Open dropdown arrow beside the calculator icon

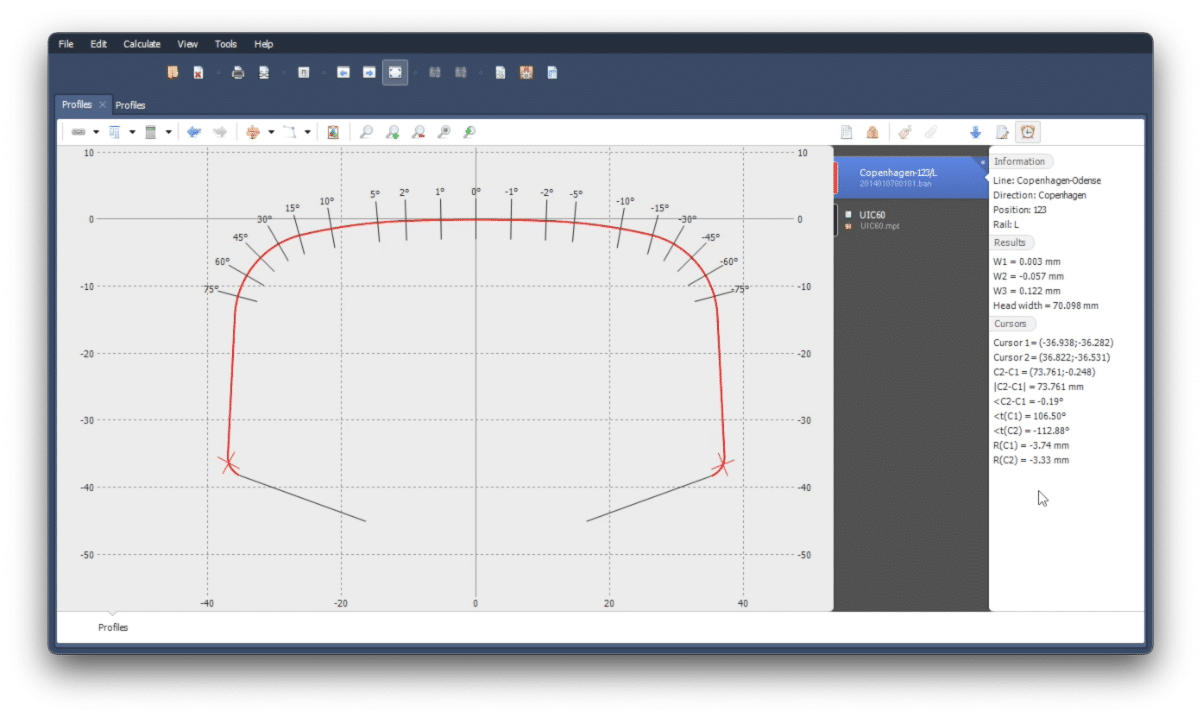[x=168, y=132]
